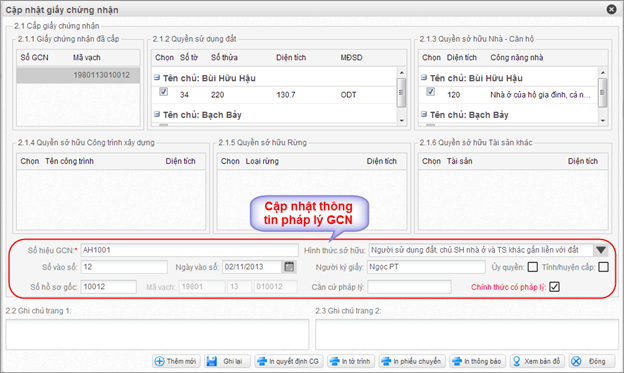Click the In tờ trình print button
The image size is (624, 373).
(351, 361)
